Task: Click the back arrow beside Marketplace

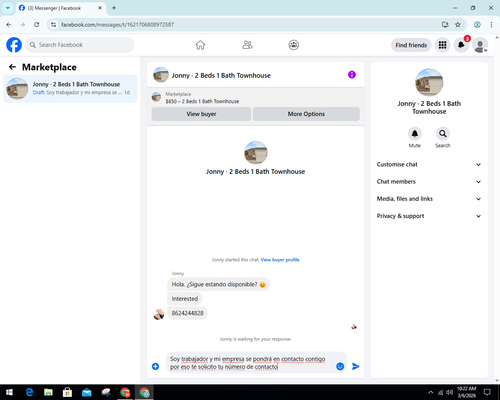Action: (12, 67)
